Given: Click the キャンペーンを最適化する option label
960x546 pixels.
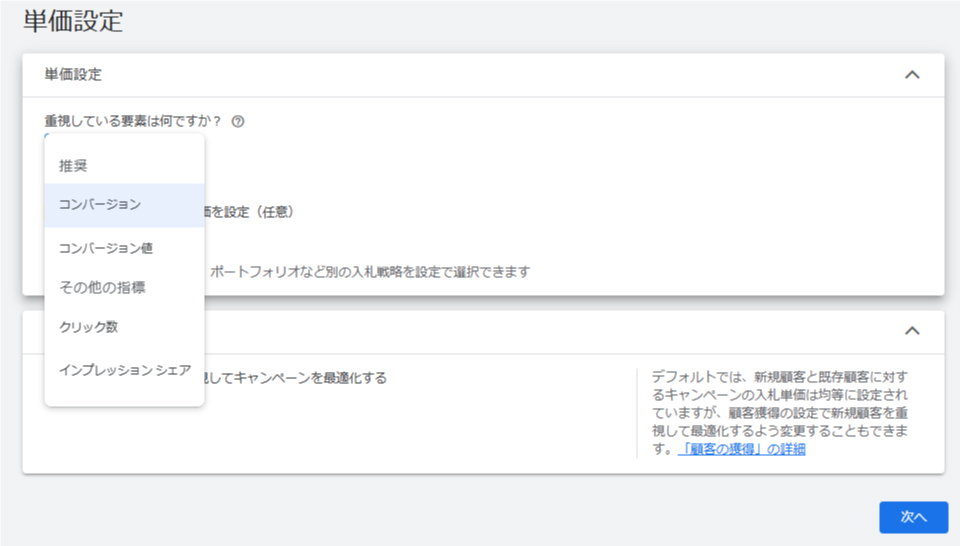Looking at the screenshot, I should coord(300,378).
